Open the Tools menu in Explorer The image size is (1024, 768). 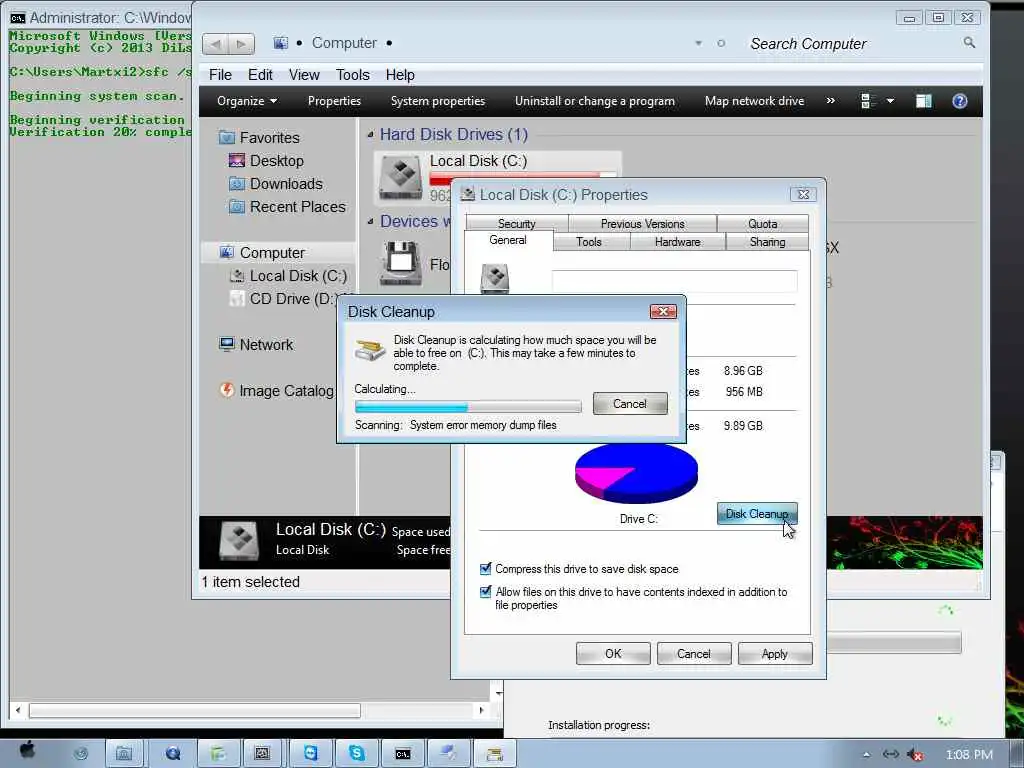pyautogui.click(x=353, y=74)
